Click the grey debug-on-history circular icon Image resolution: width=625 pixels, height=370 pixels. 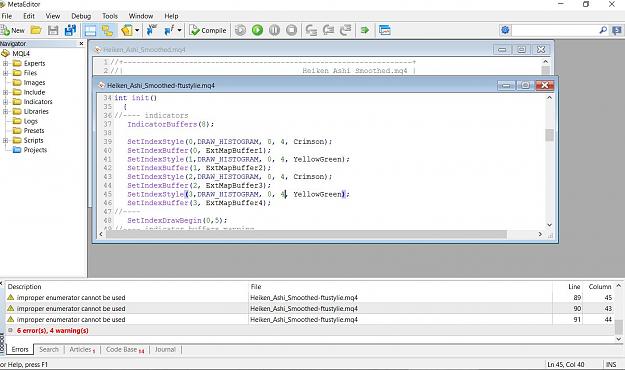click(240, 30)
